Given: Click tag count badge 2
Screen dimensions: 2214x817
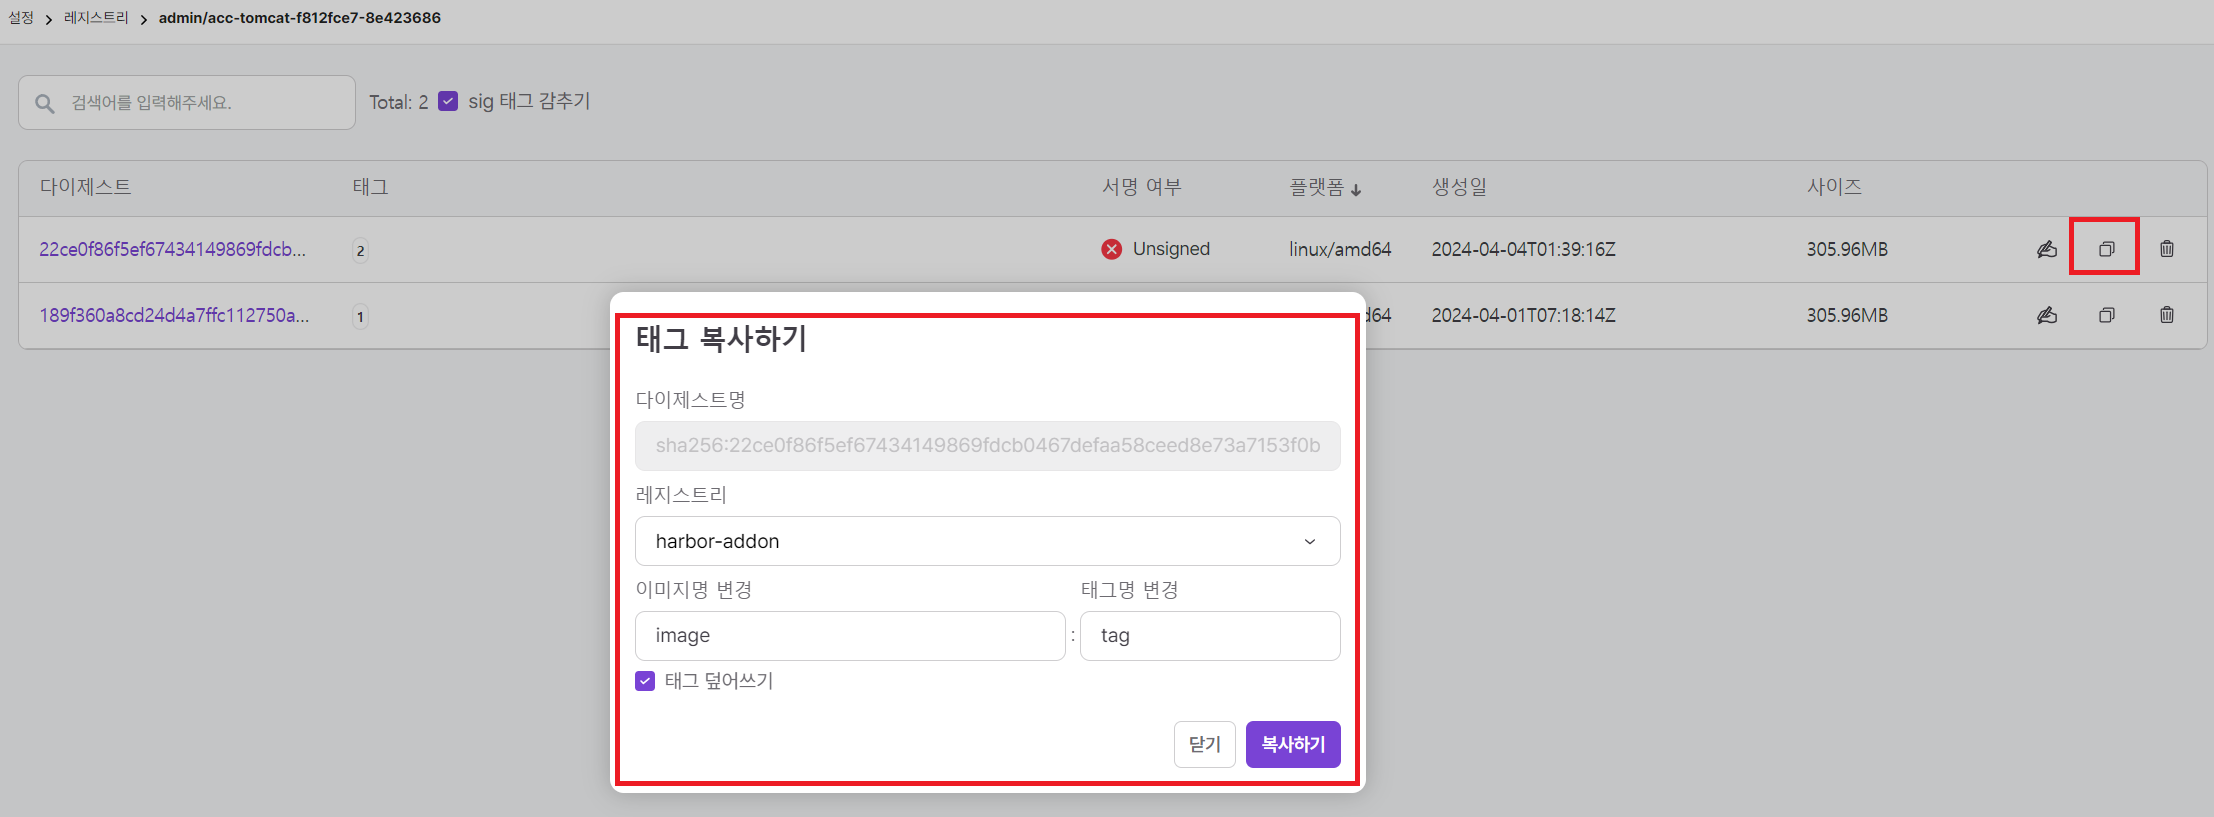Looking at the screenshot, I should click(x=360, y=250).
